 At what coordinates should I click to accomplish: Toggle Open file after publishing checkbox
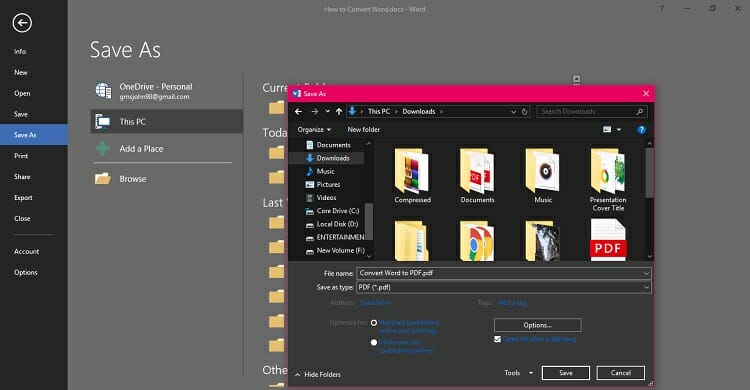(497, 339)
